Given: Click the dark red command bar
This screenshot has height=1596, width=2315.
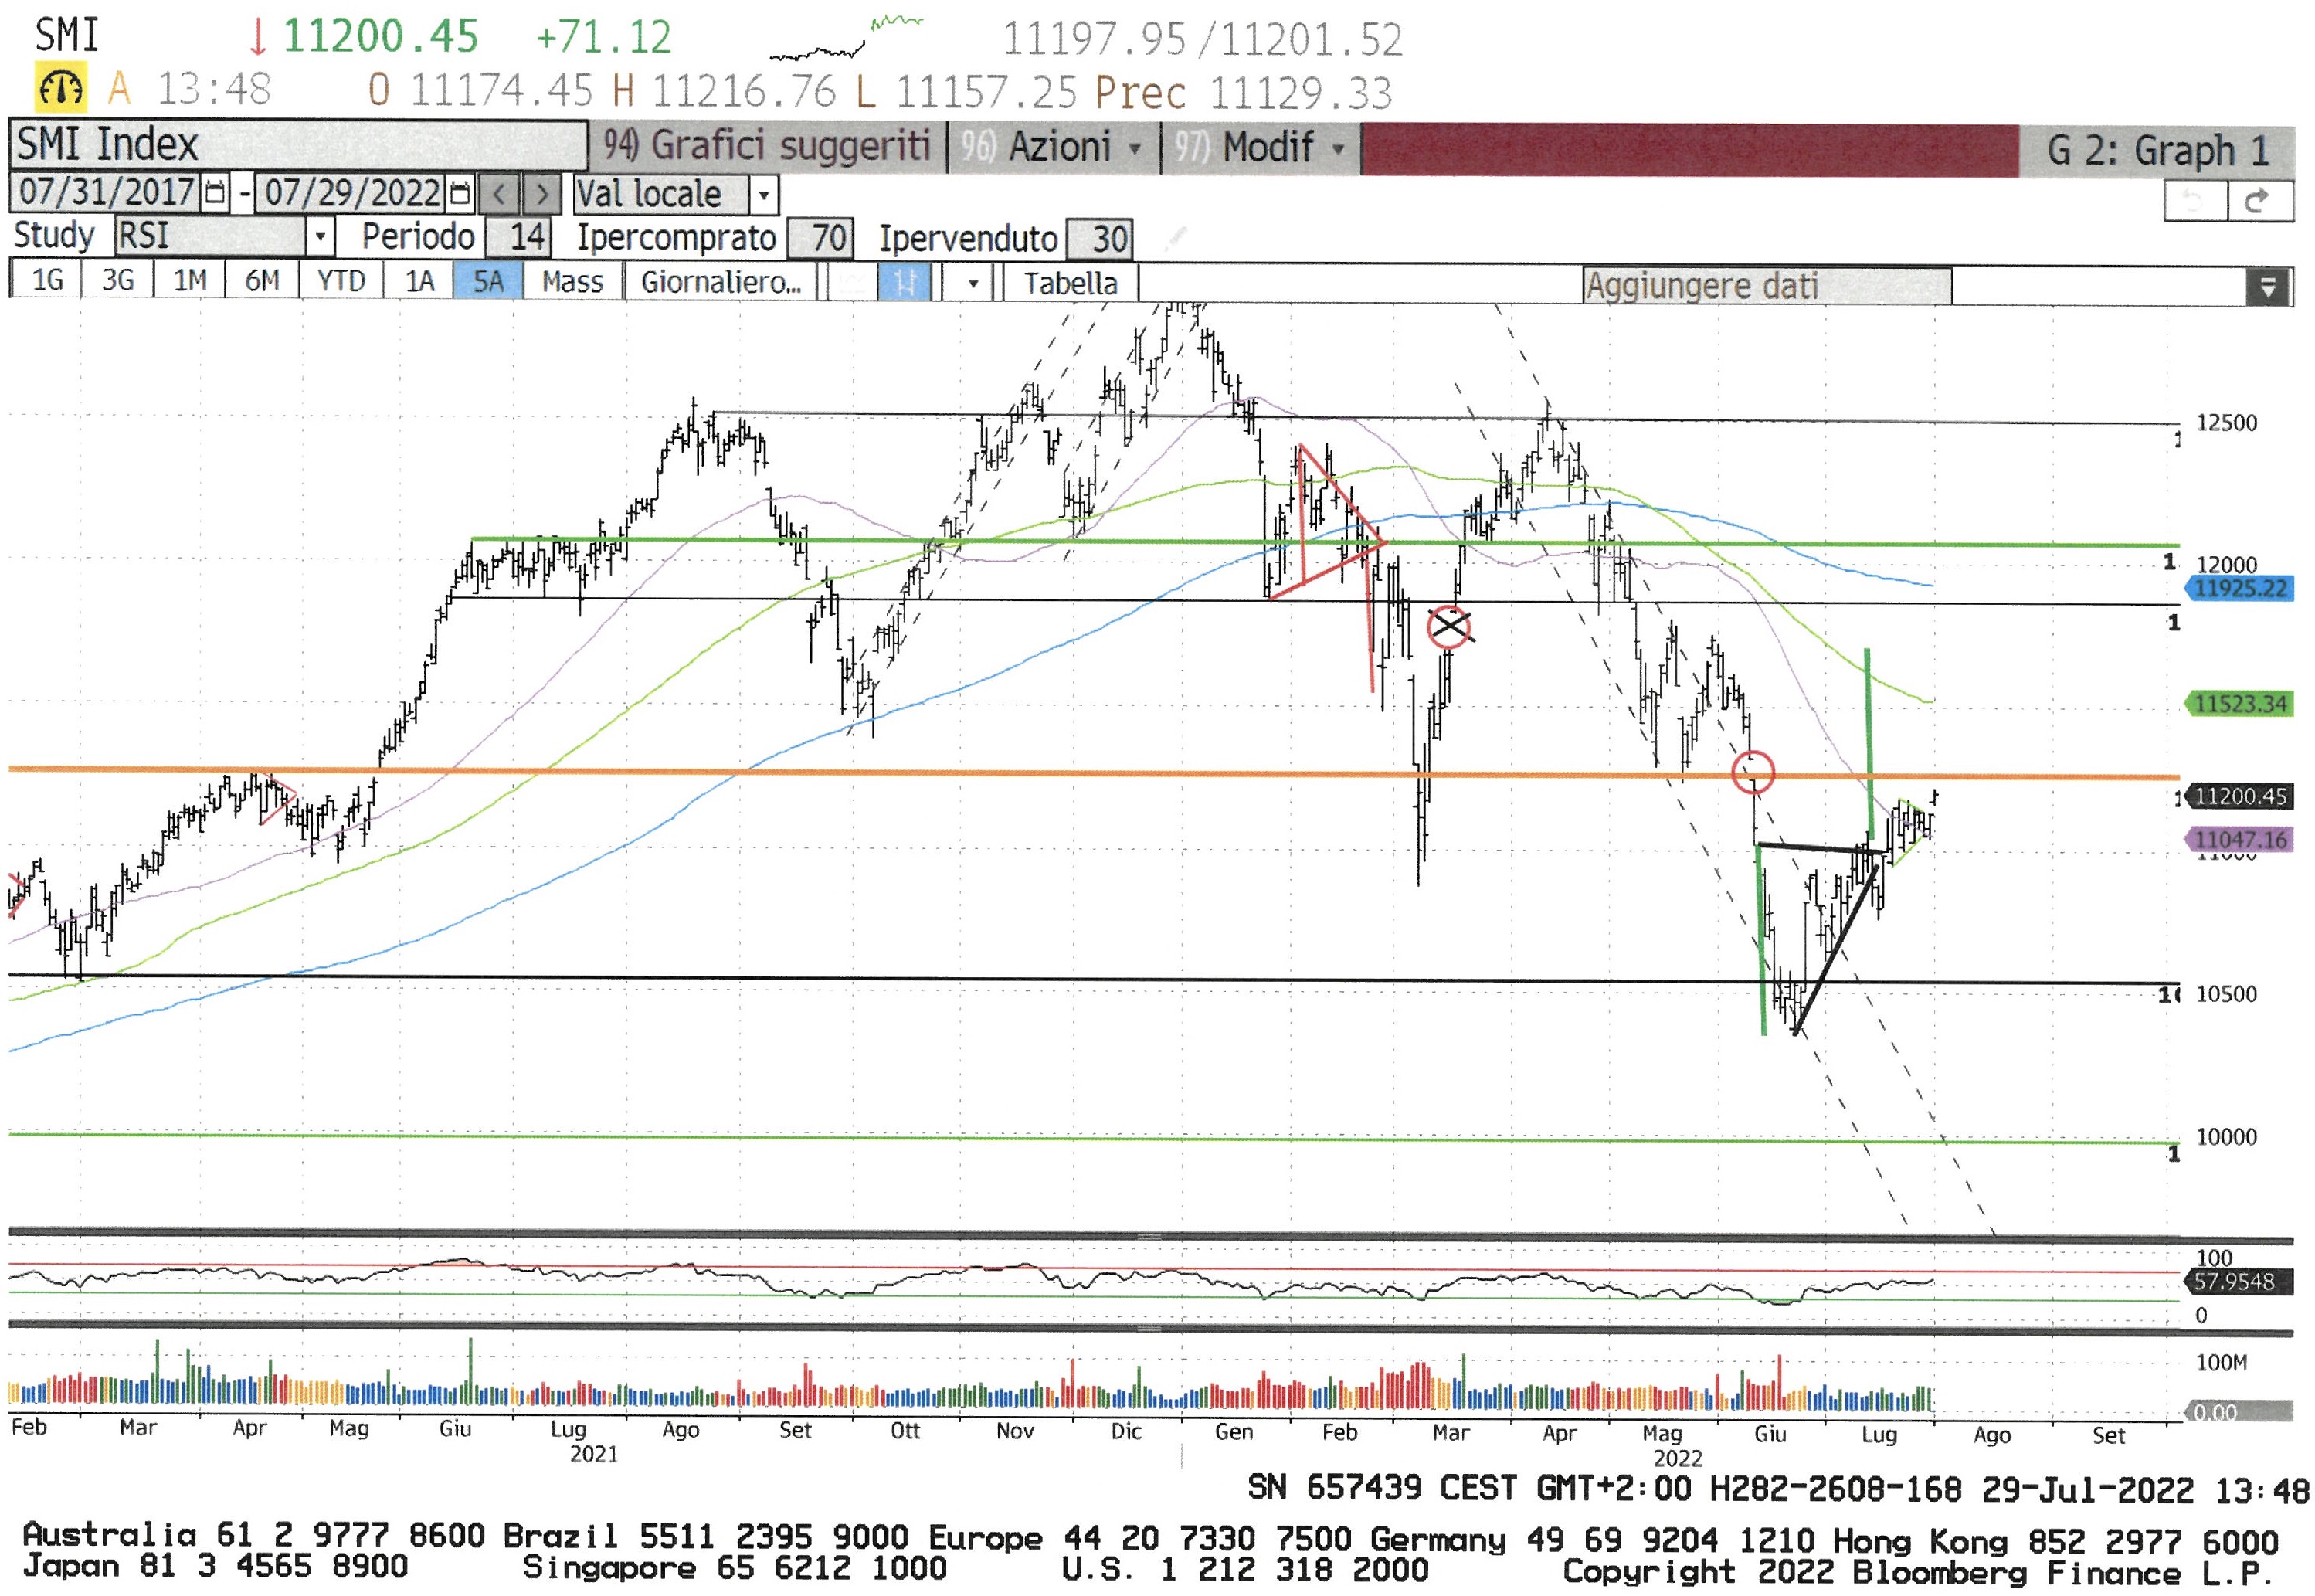Looking at the screenshot, I should pyautogui.click(x=1690, y=151).
